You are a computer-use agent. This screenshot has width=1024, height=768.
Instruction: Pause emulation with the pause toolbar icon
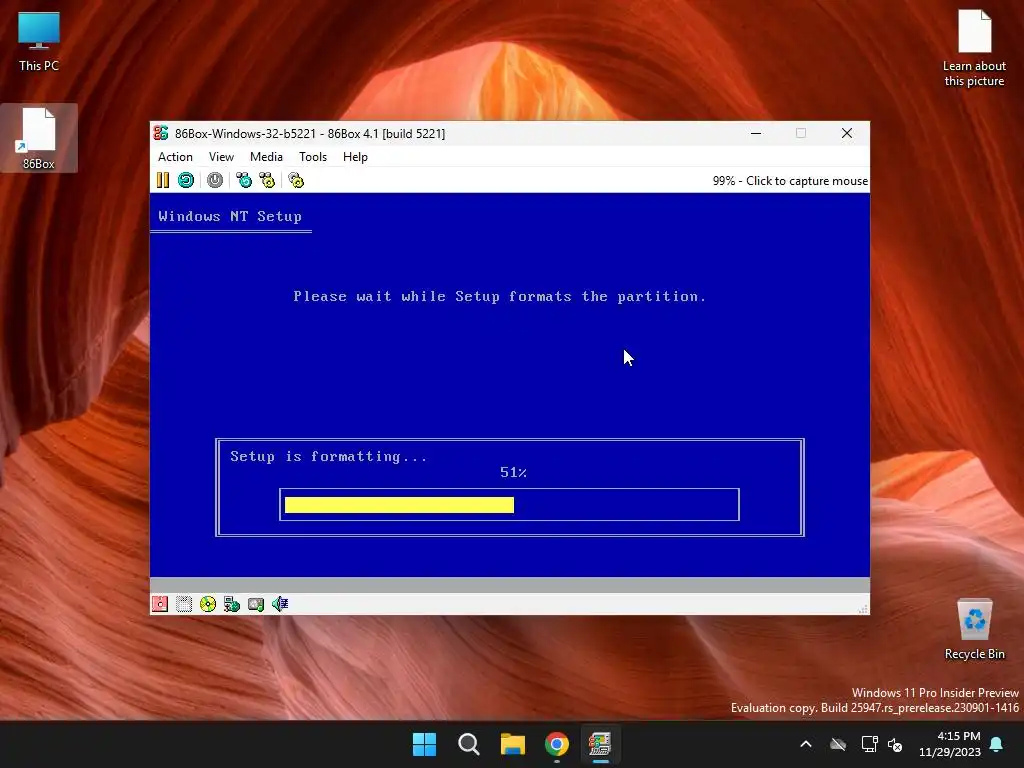coord(163,180)
